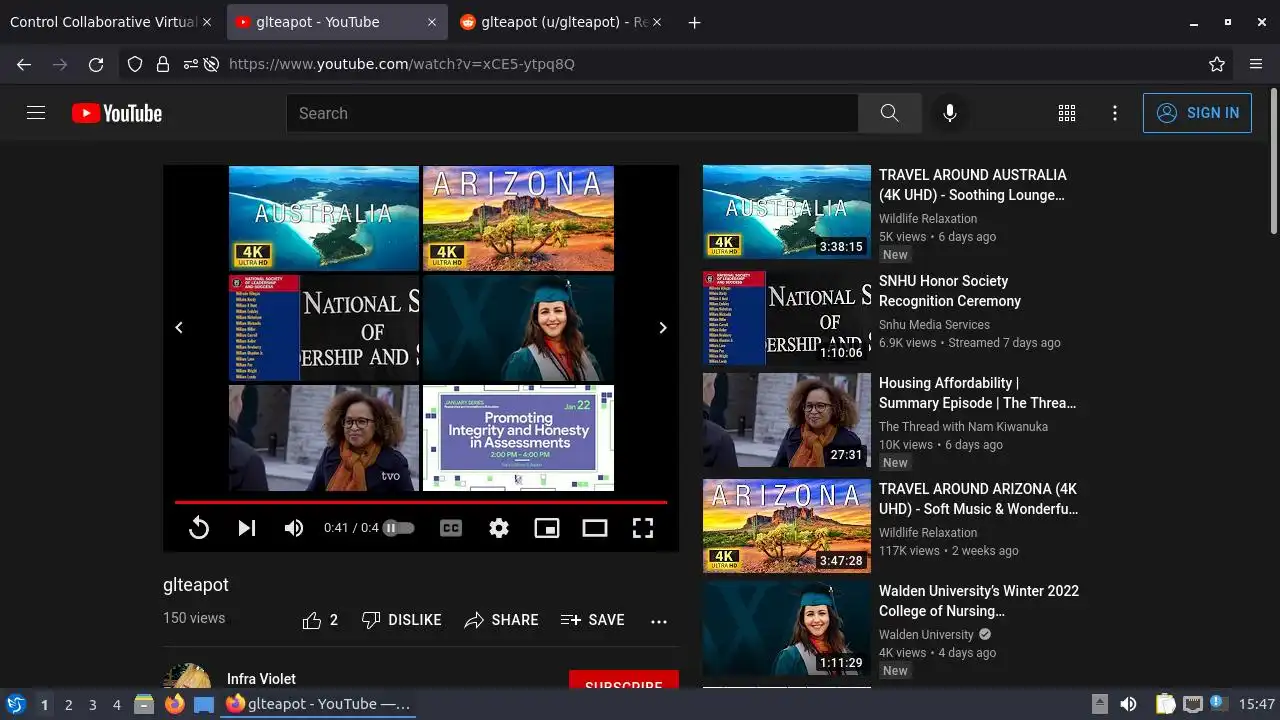Open the YouTube guide hamburger menu

(x=36, y=113)
